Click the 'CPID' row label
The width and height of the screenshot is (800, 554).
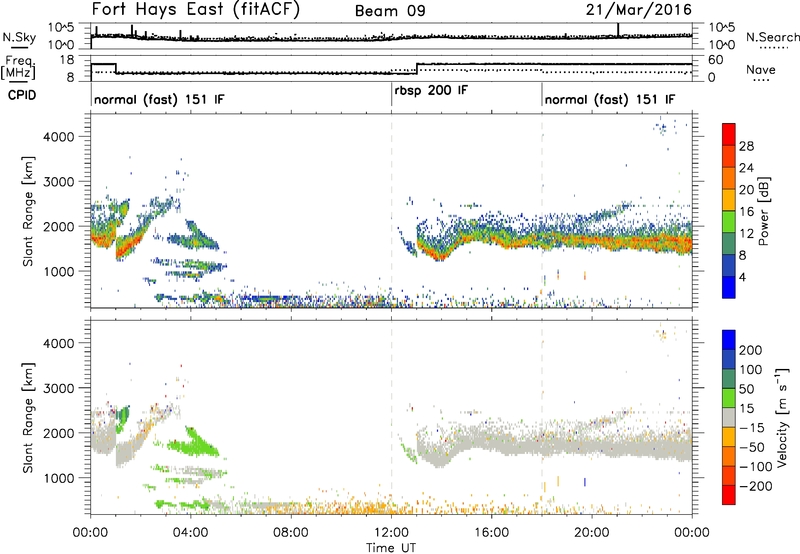pyautogui.click(x=22, y=95)
